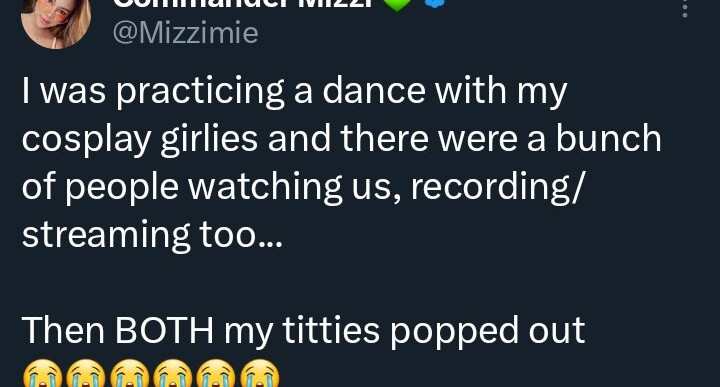720x387 pixels.
Task: Click the green heart emoji beside the name
Action: [x=397, y=5]
